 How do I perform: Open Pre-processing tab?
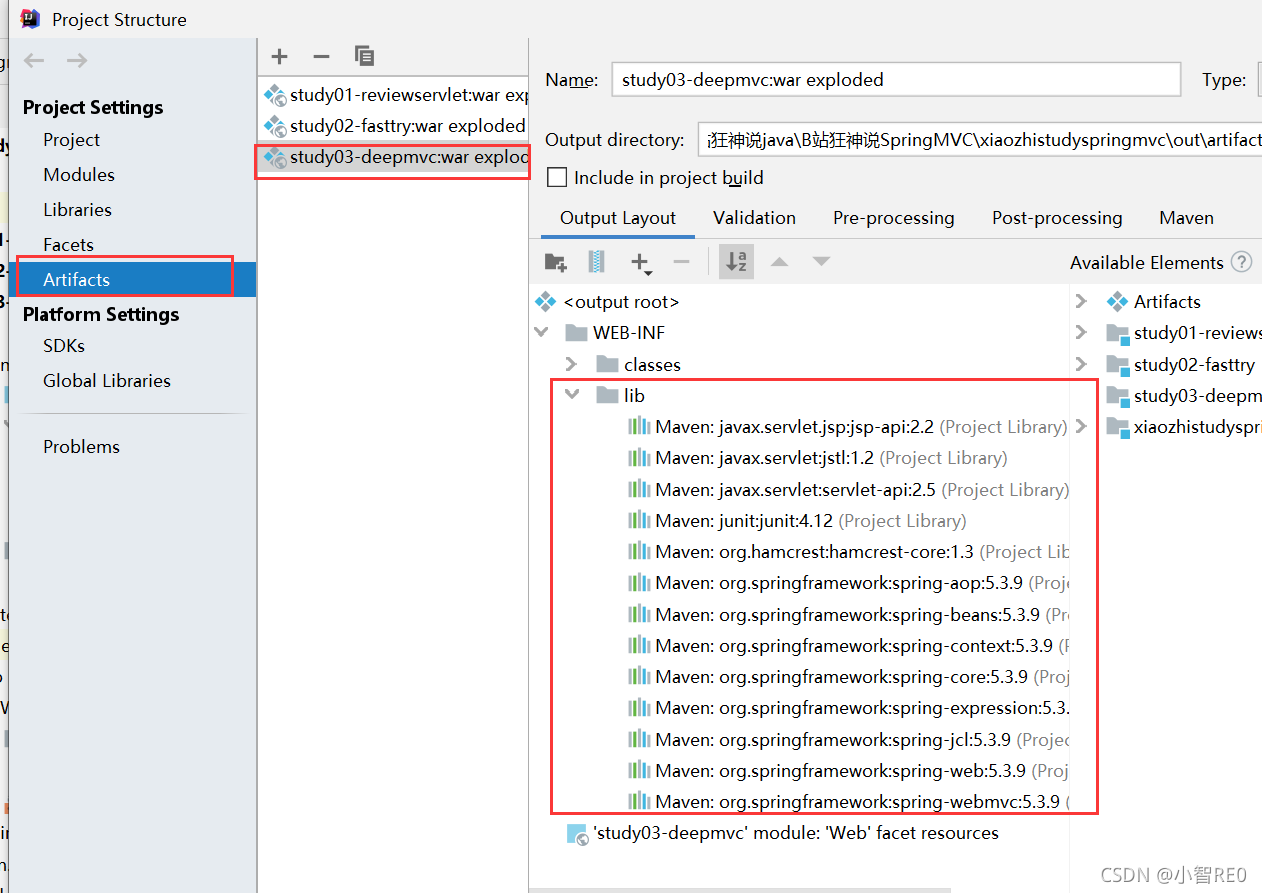point(893,218)
